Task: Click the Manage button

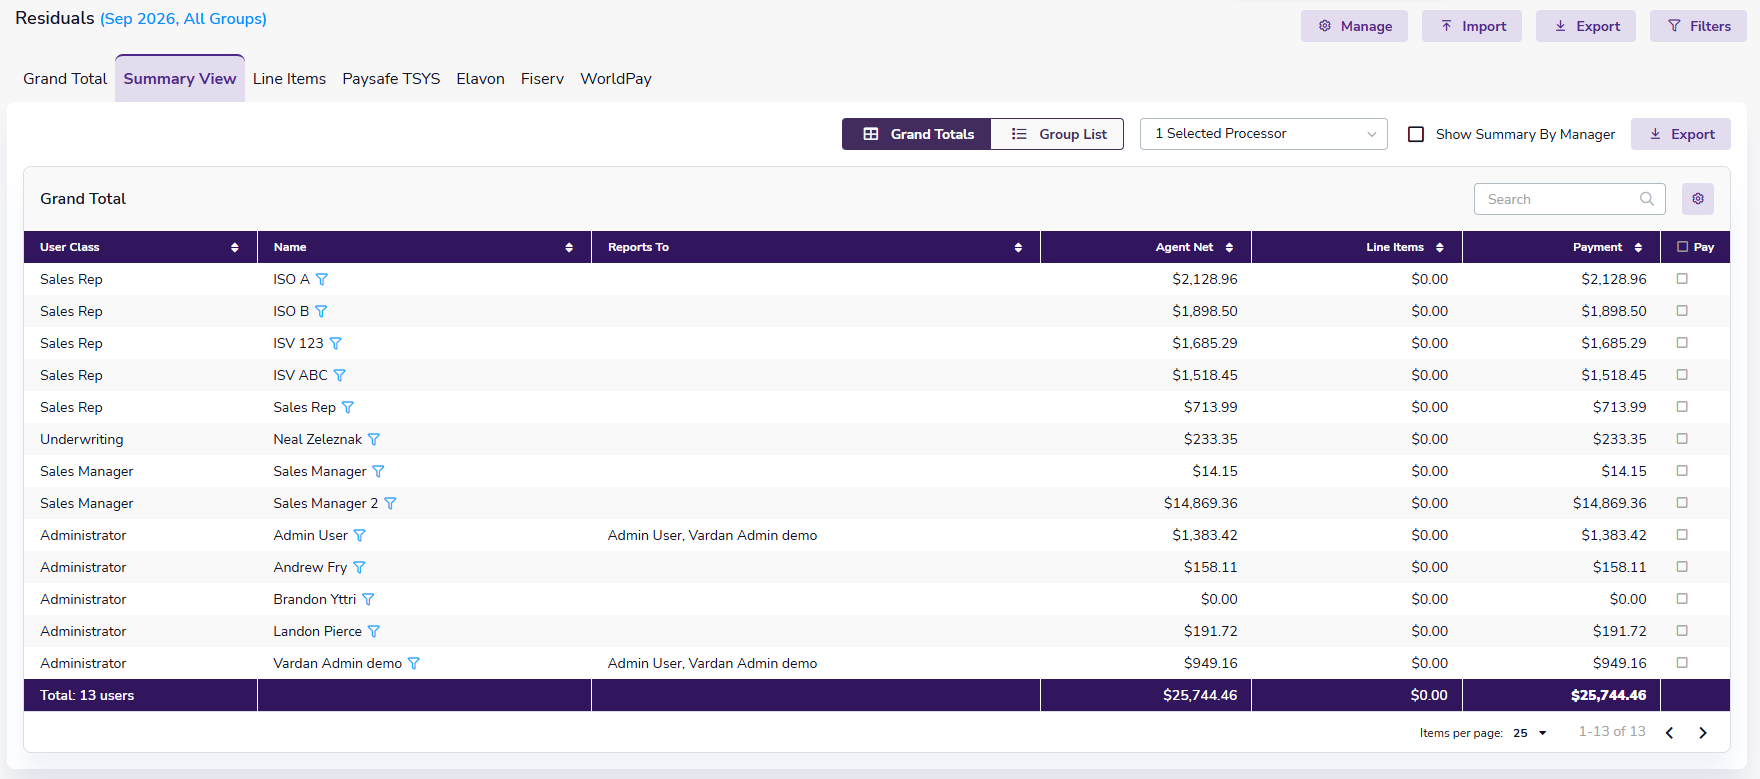Action: coord(1354,26)
